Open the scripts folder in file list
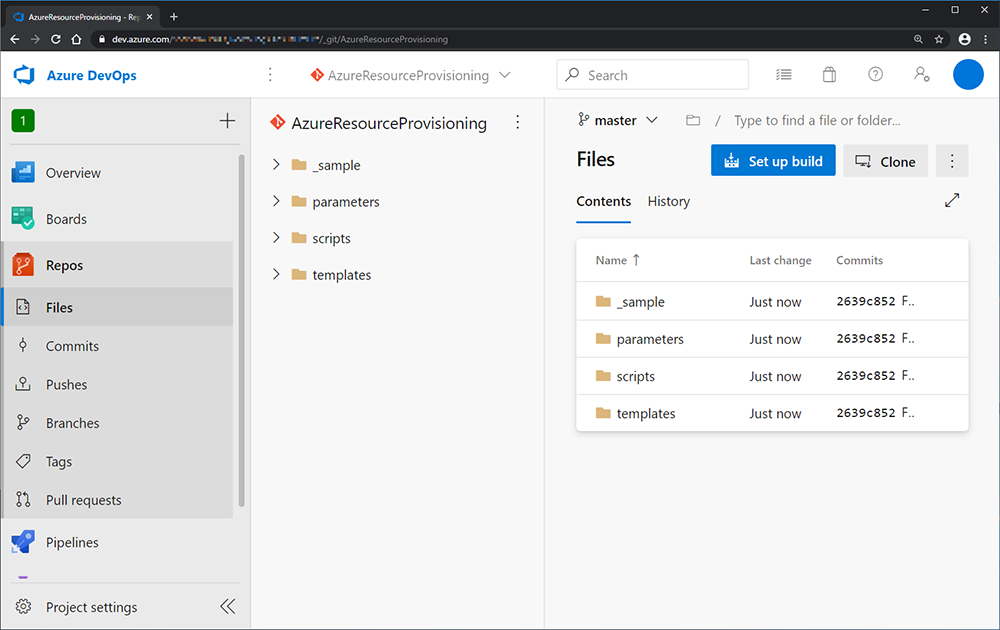1000x630 pixels. (x=635, y=376)
